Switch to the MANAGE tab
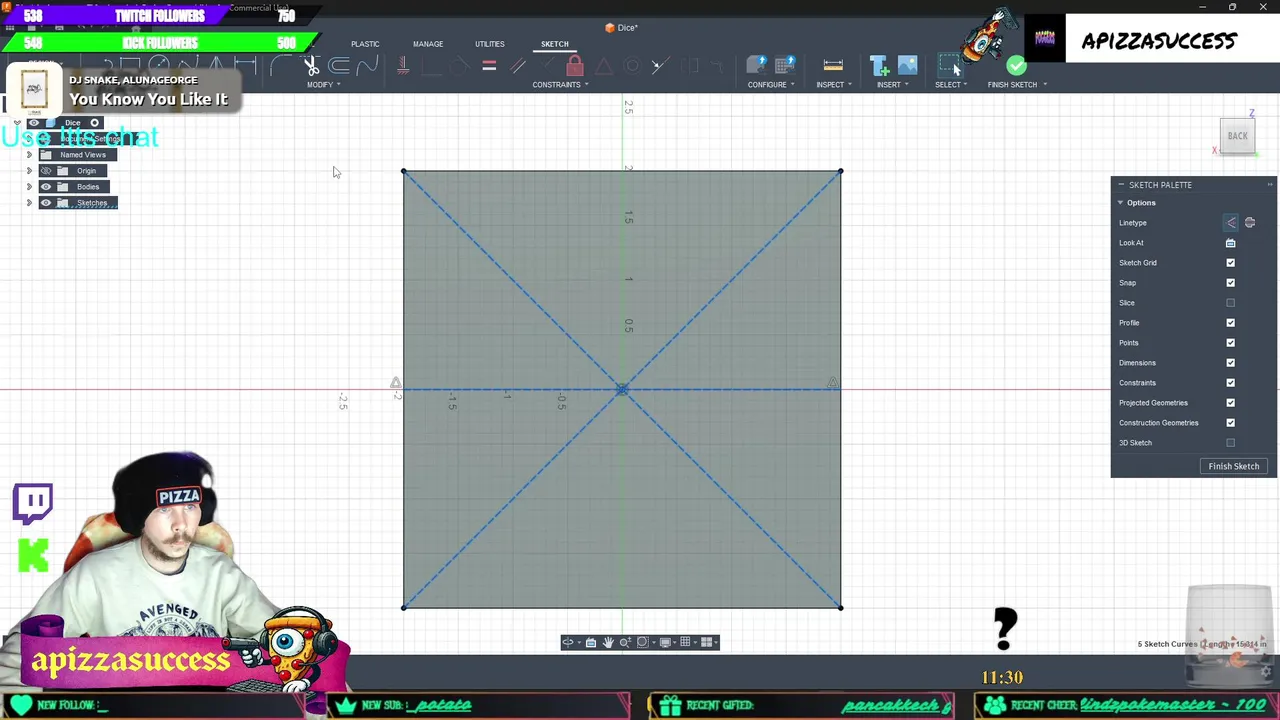 click(x=428, y=44)
